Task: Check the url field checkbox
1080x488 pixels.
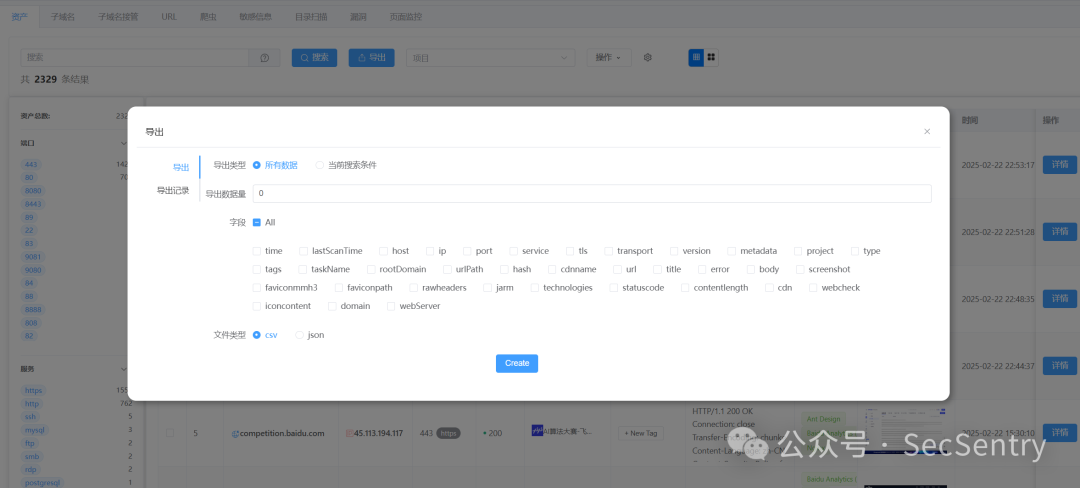Action: (618, 269)
